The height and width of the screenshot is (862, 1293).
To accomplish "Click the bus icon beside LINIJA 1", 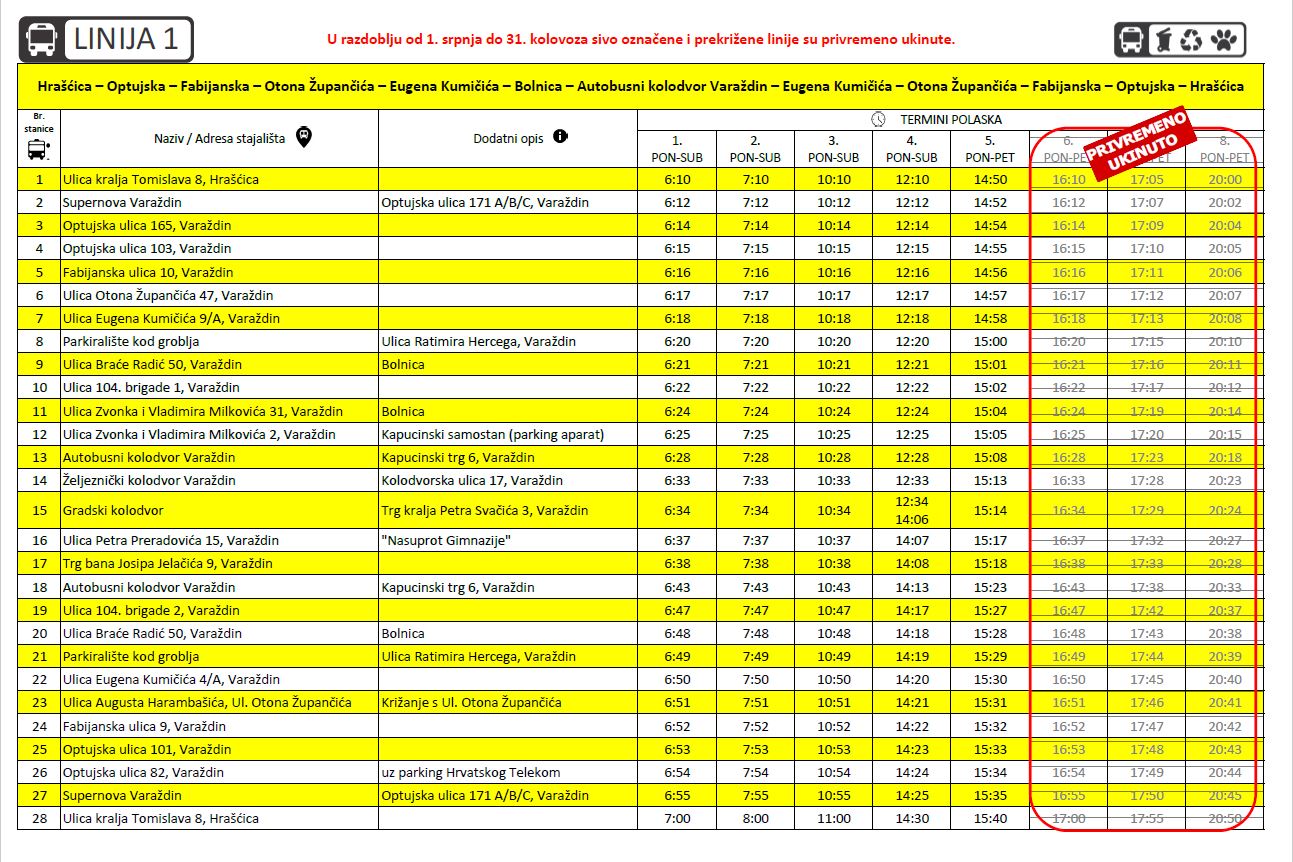I will click(42, 40).
